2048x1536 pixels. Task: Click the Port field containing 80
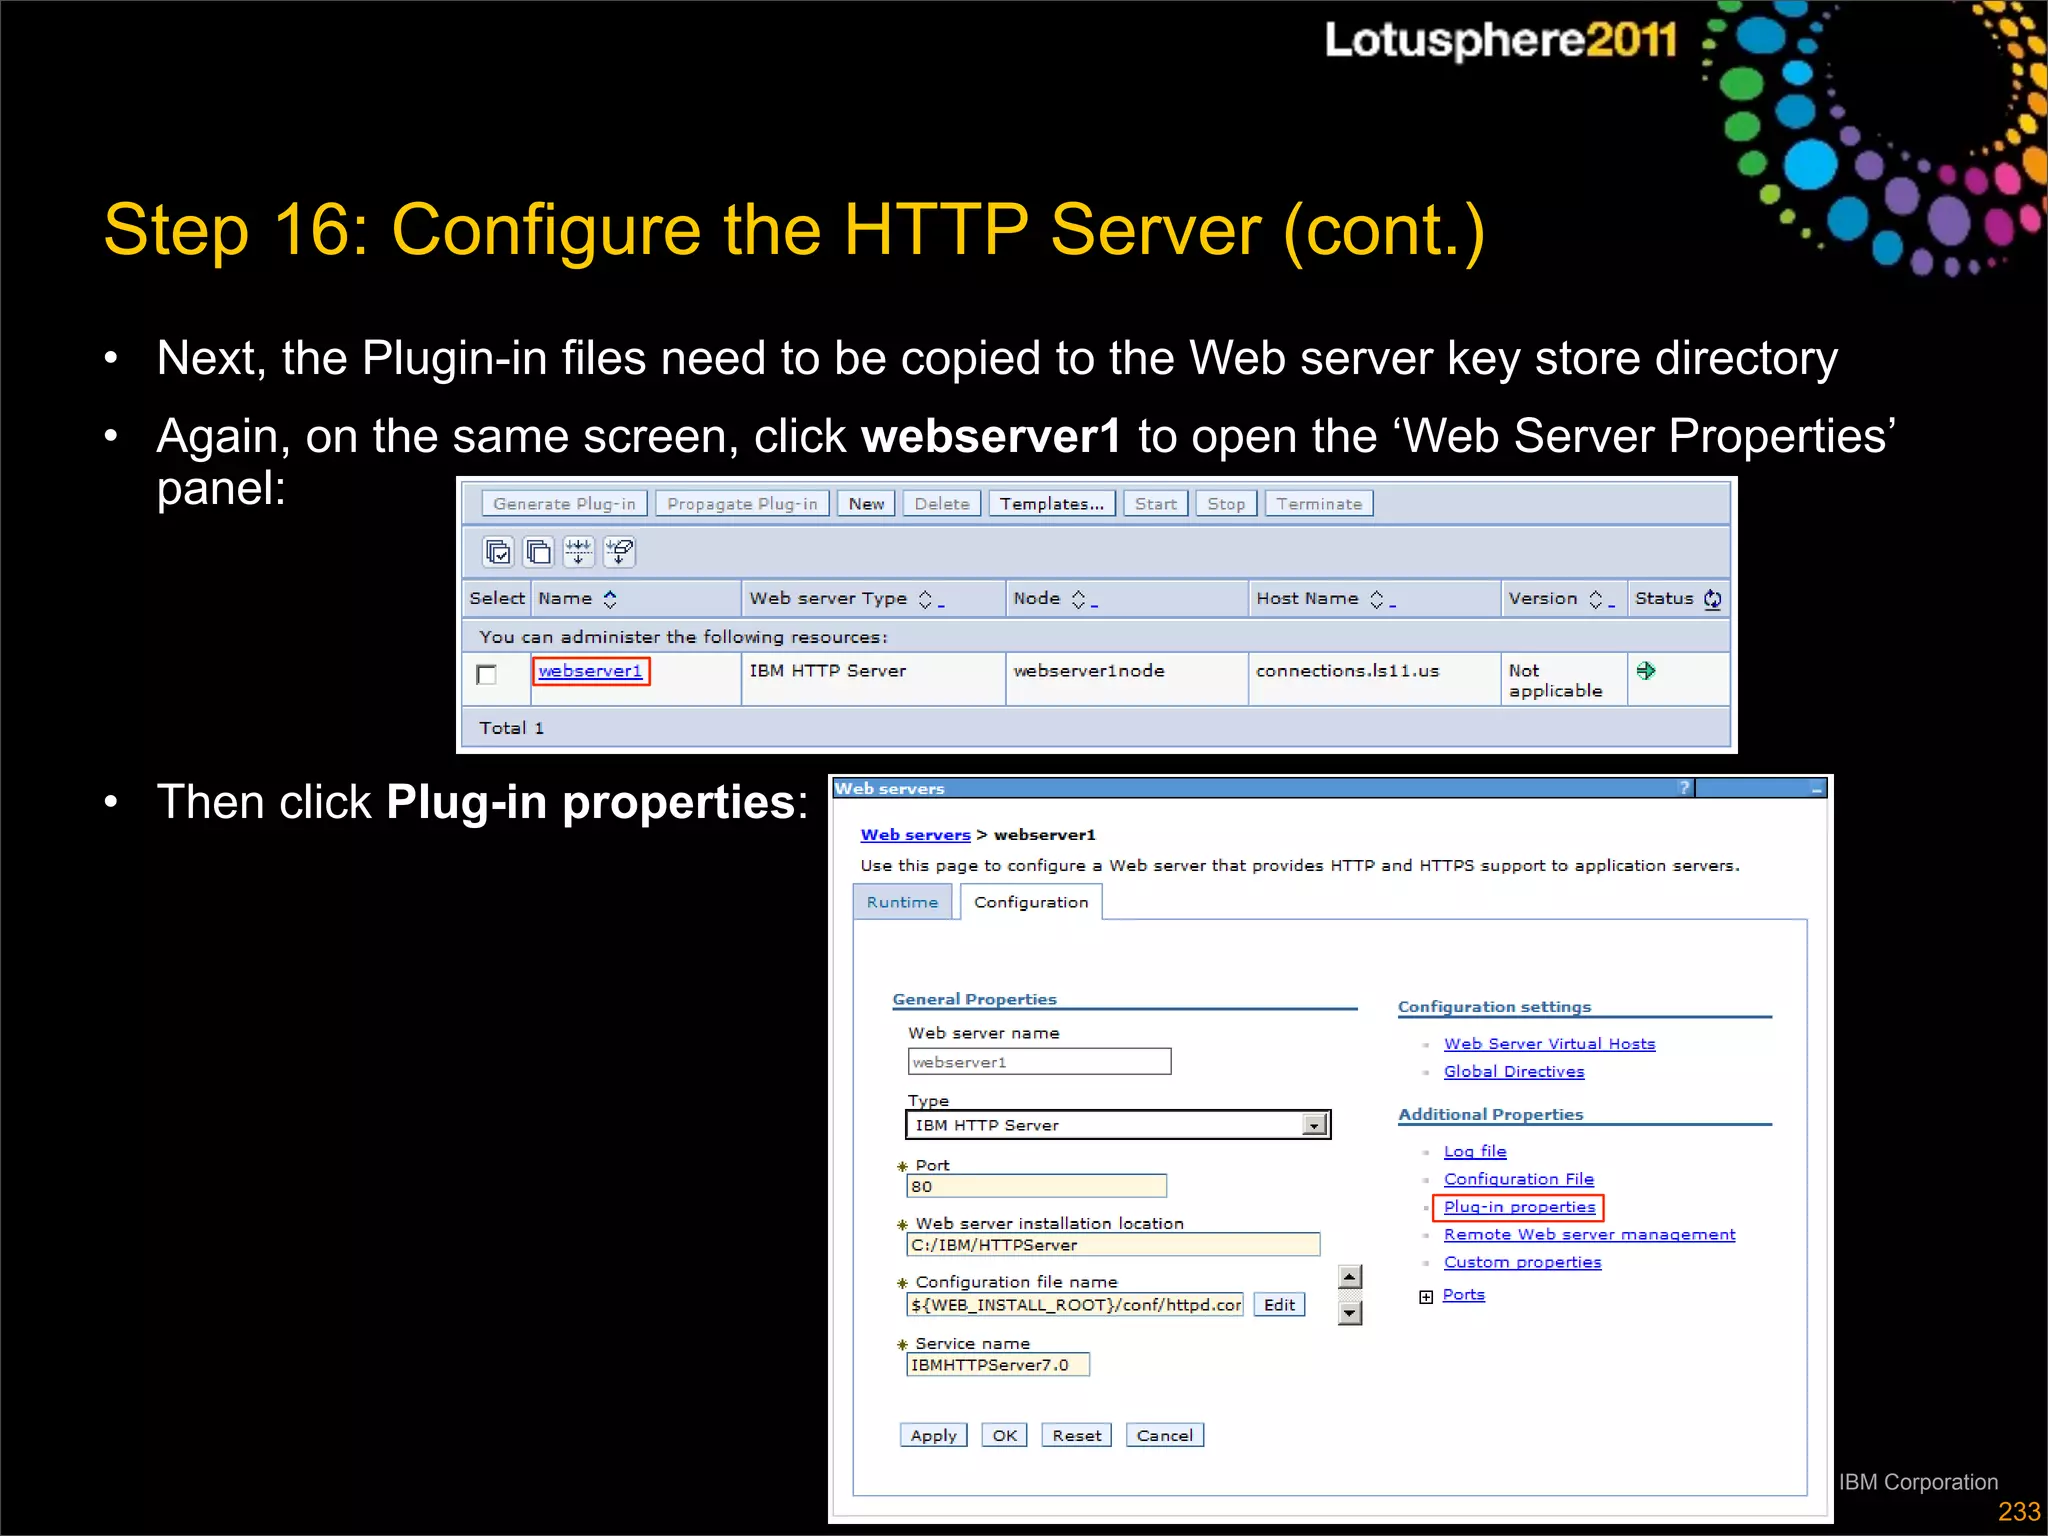click(1036, 1187)
